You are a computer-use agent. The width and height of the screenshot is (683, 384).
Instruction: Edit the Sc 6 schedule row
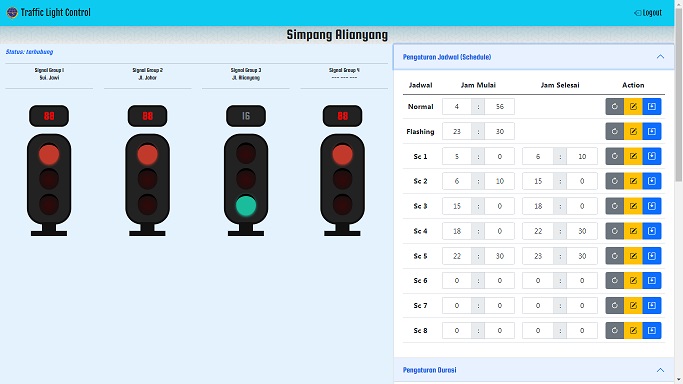coord(633,281)
